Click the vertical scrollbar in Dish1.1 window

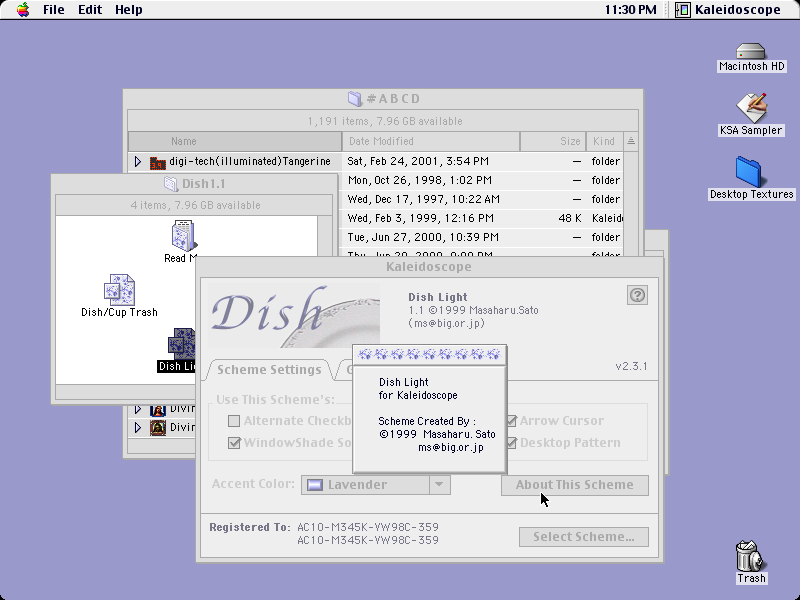tap(324, 236)
